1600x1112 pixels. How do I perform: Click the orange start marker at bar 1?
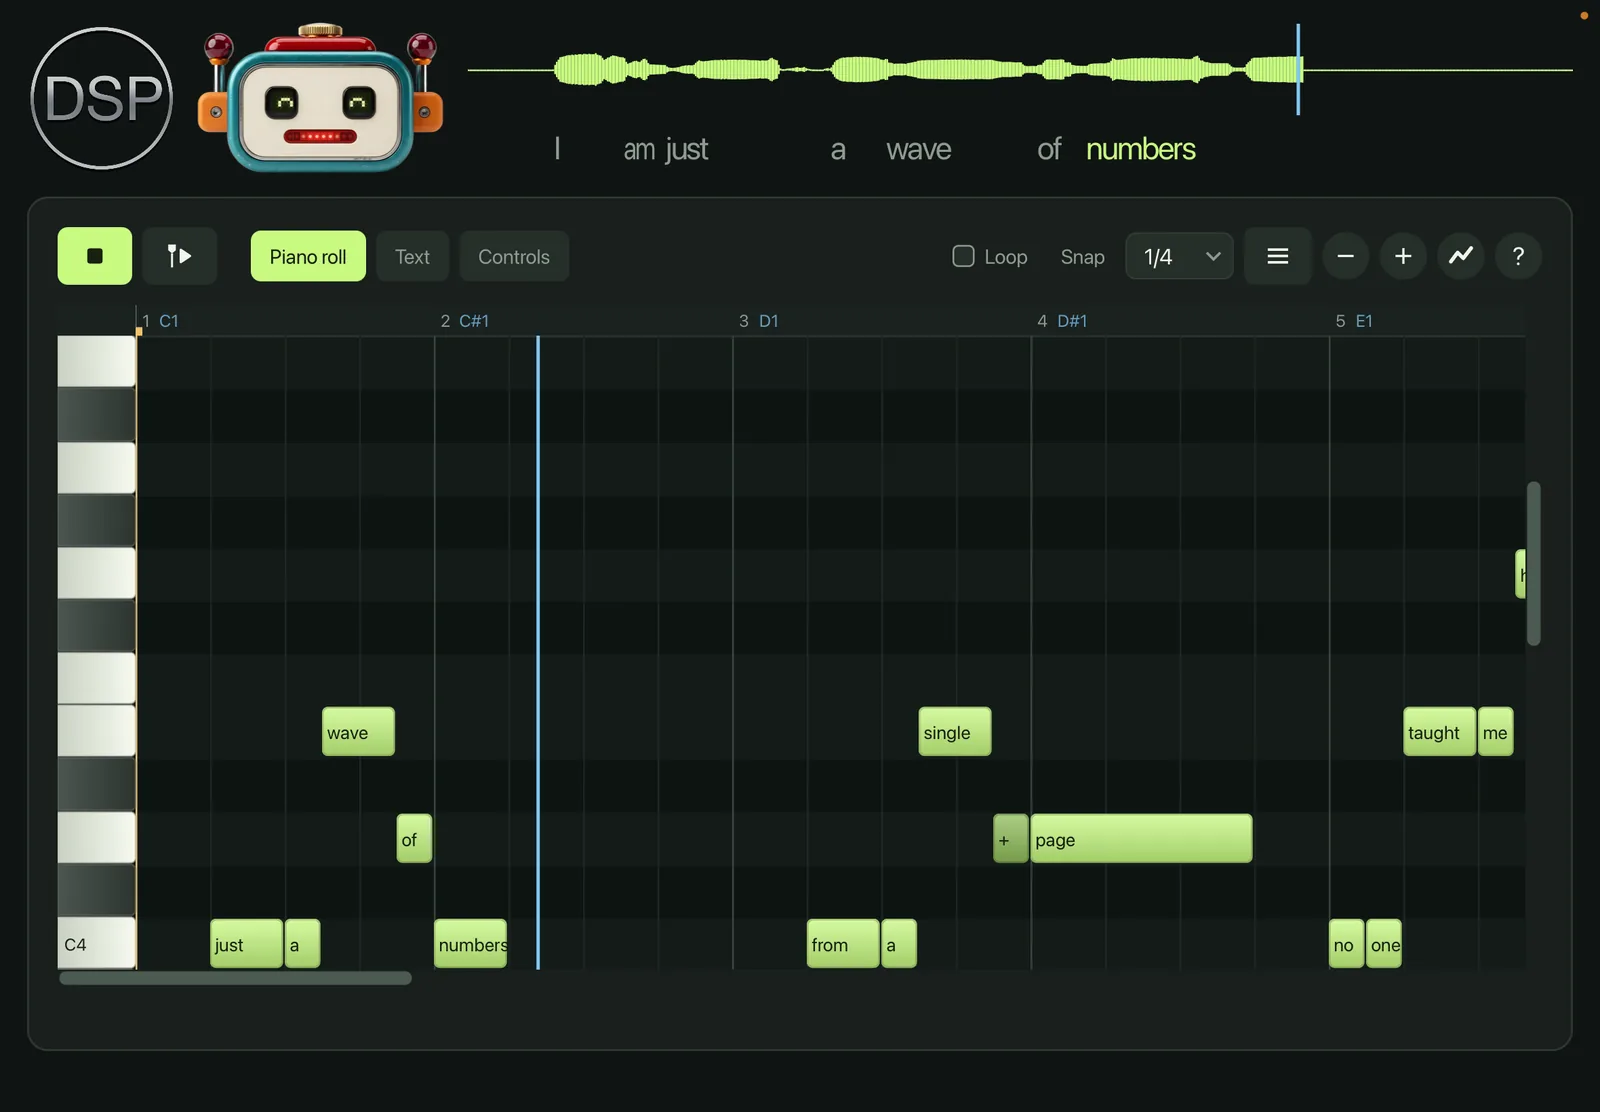[x=139, y=331]
